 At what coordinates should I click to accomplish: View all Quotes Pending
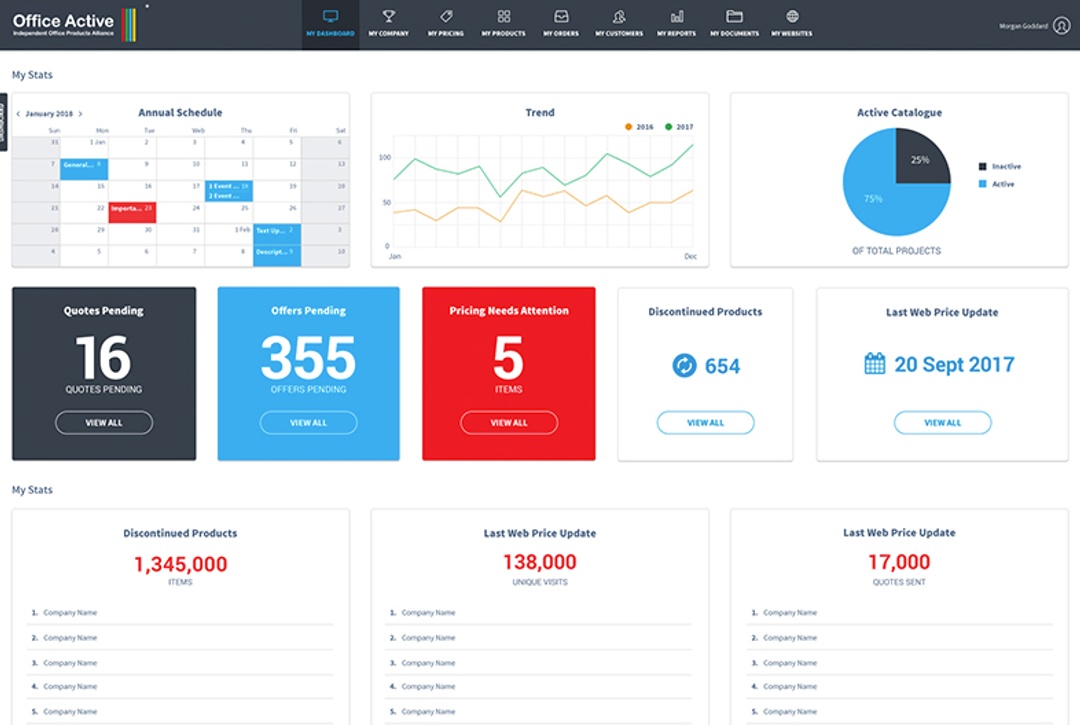(104, 423)
